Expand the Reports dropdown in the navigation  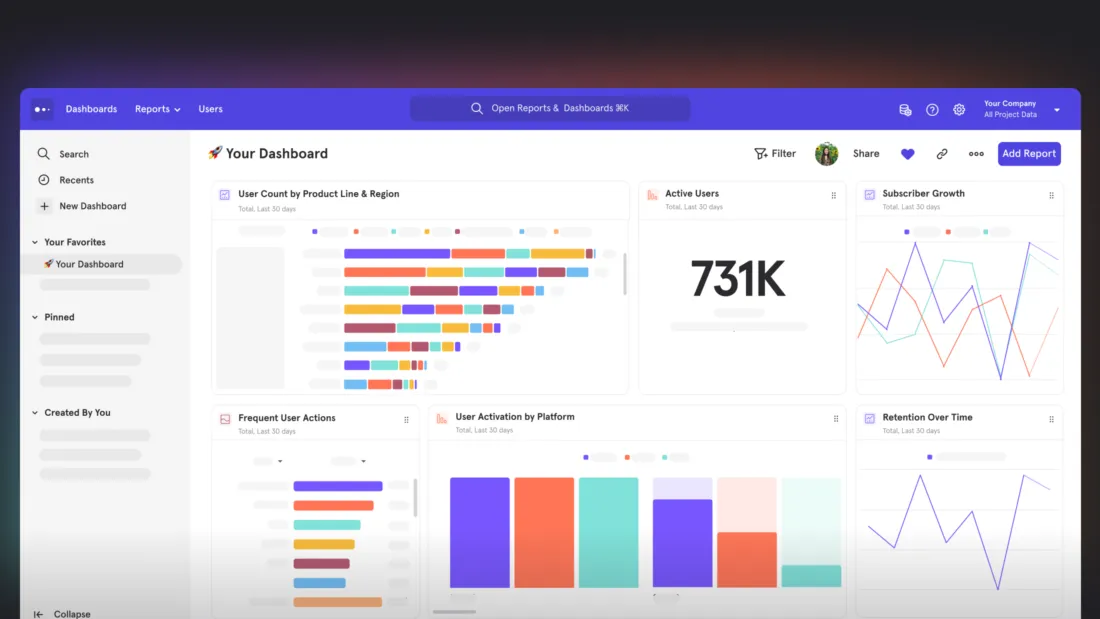157,109
